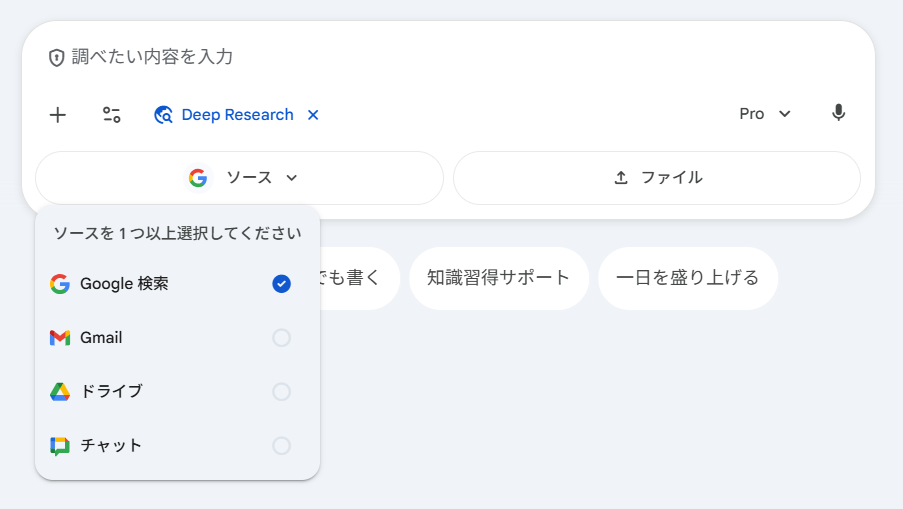The height and width of the screenshot is (509, 903).
Task: Click the ファイル upload button
Action: 657,178
